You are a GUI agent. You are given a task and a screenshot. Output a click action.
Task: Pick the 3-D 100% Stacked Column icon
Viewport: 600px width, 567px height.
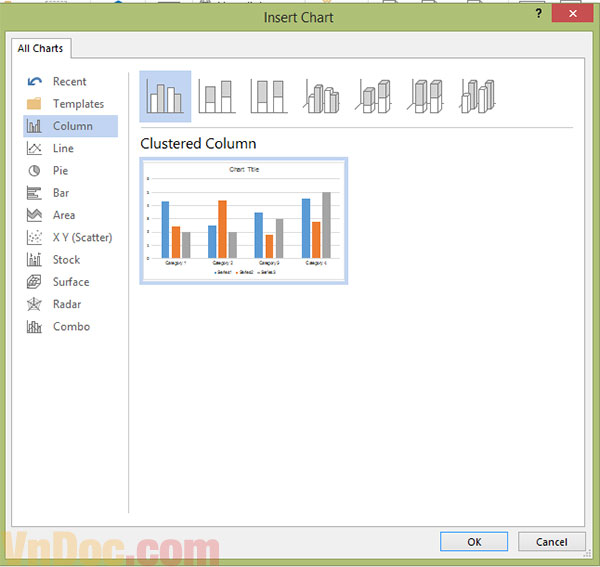pos(426,96)
